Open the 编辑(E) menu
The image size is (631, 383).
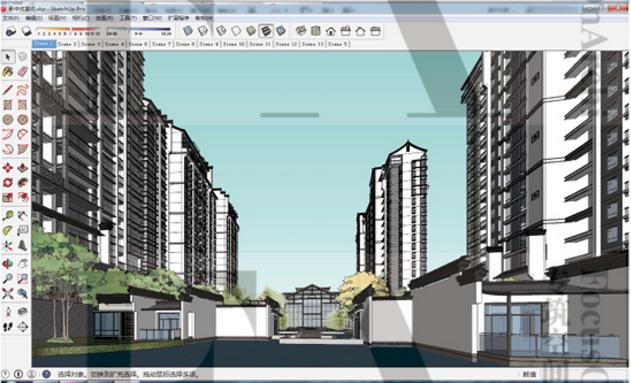(34, 18)
